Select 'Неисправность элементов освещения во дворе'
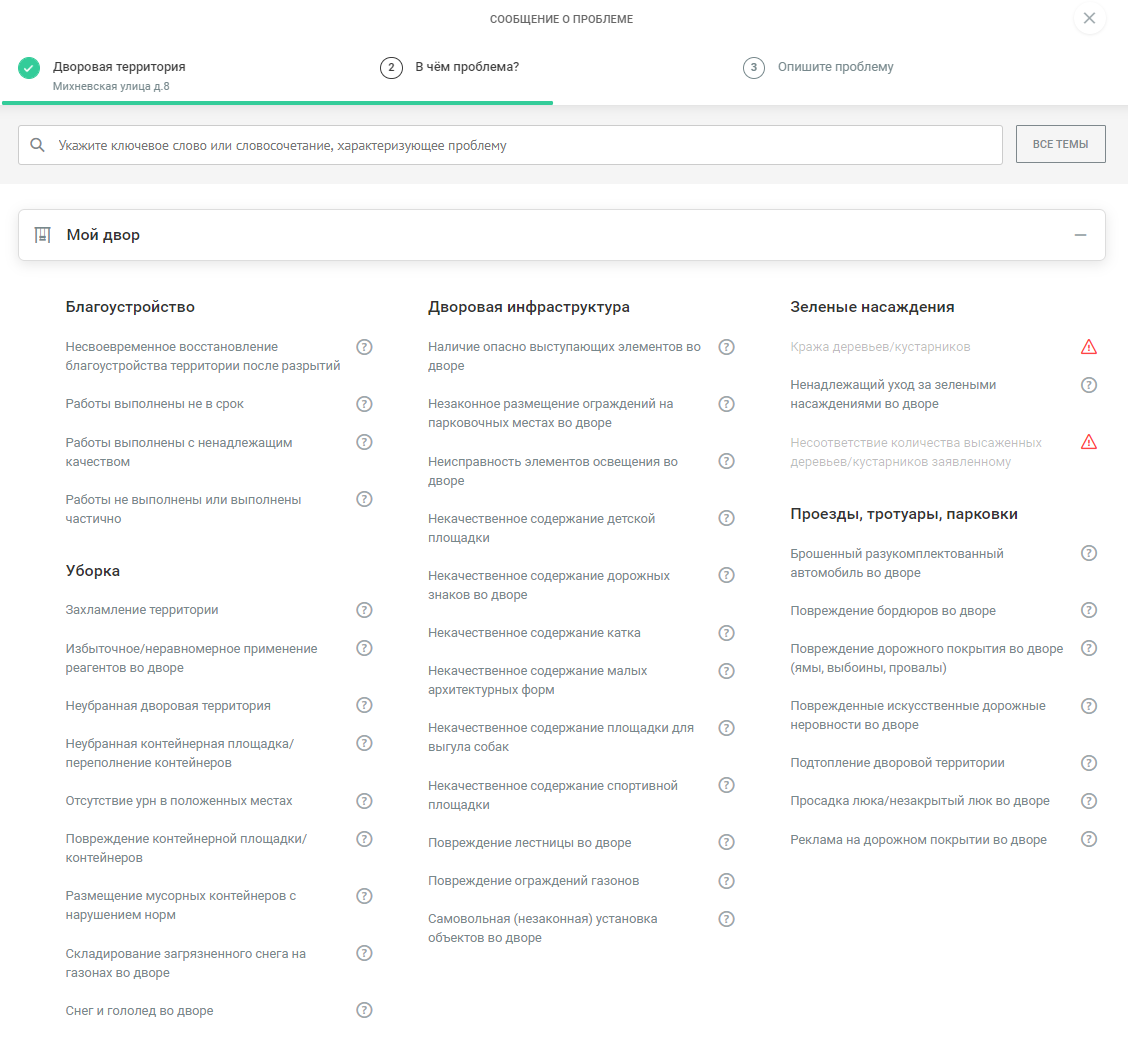The image size is (1128, 1047). (552, 471)
